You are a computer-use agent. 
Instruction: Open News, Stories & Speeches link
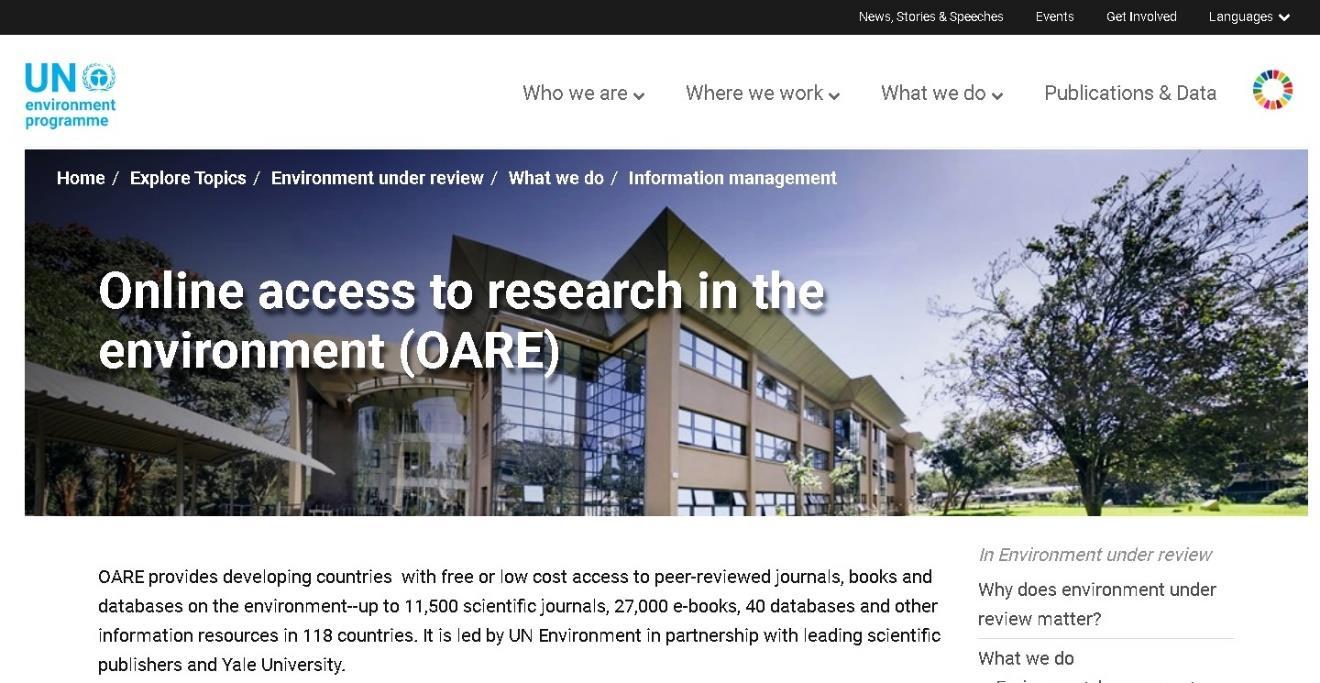pos(930,17)
